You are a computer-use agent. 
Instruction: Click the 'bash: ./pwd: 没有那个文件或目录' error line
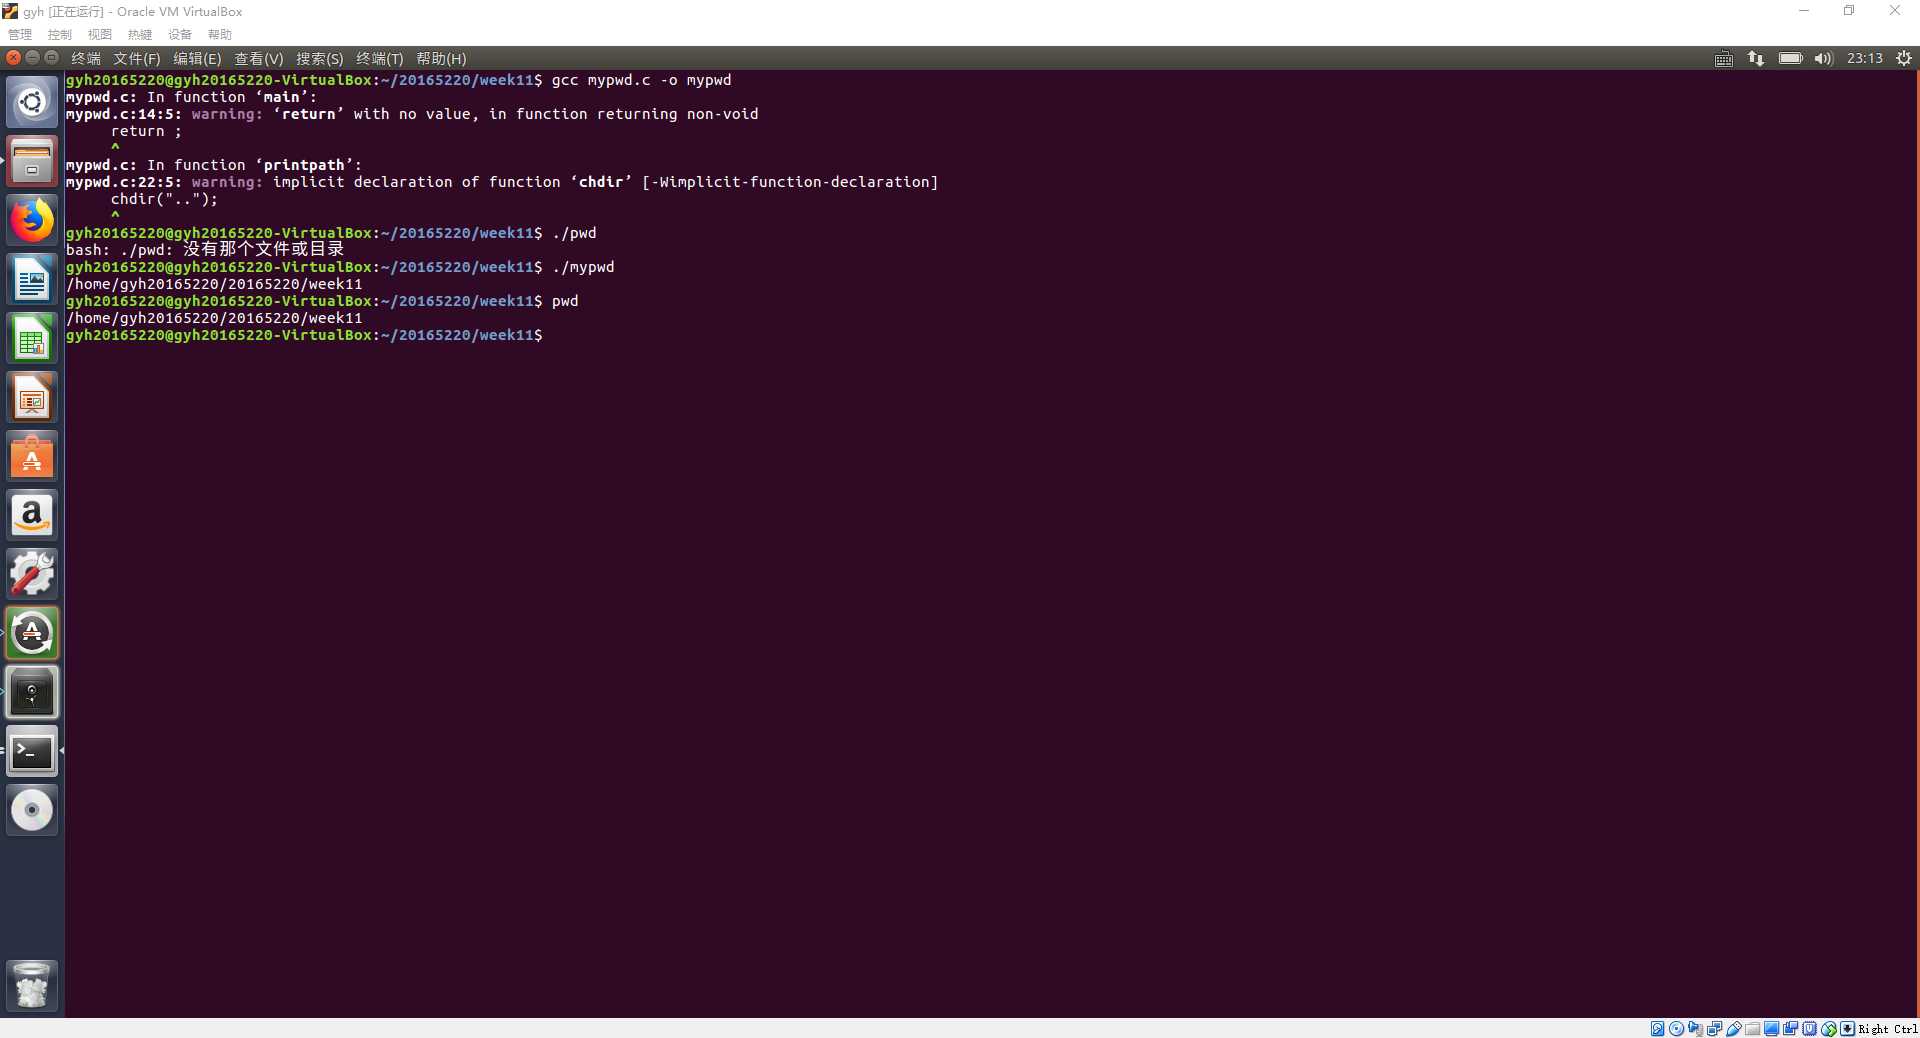pos(205,249)
